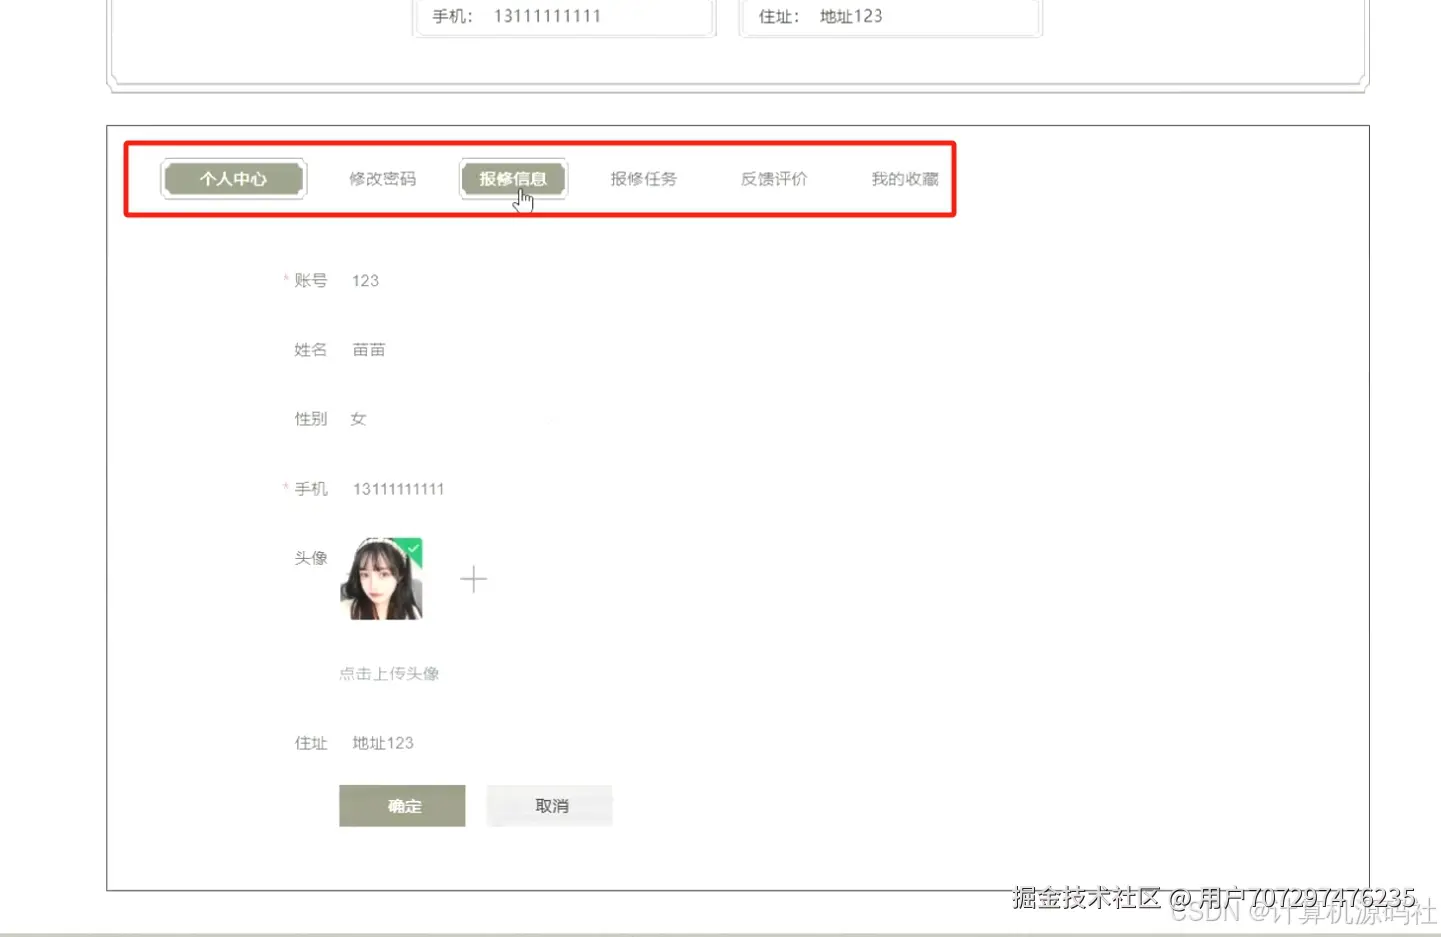Click the 账号 account field showing 123
1441x937 pixels.
point(365,280)
